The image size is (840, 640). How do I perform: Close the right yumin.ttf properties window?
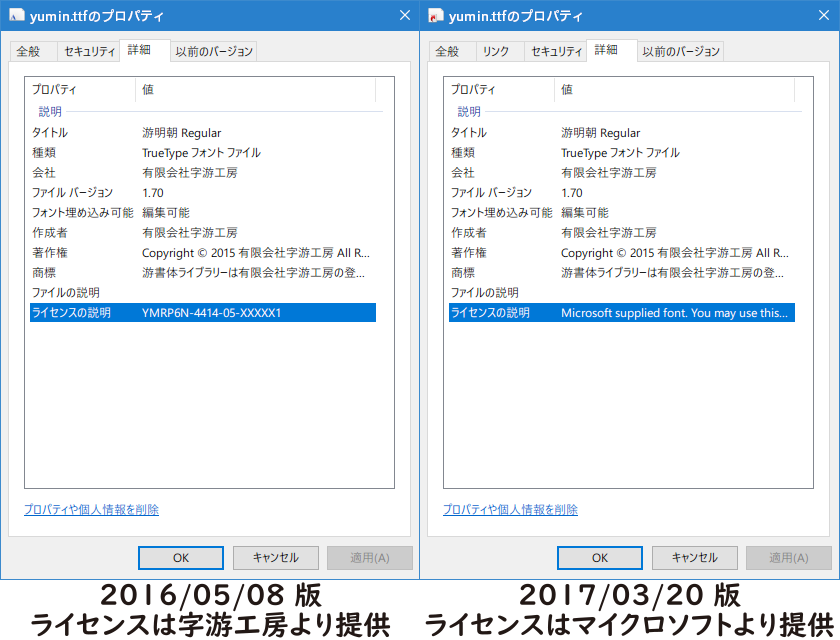point(824,15)
